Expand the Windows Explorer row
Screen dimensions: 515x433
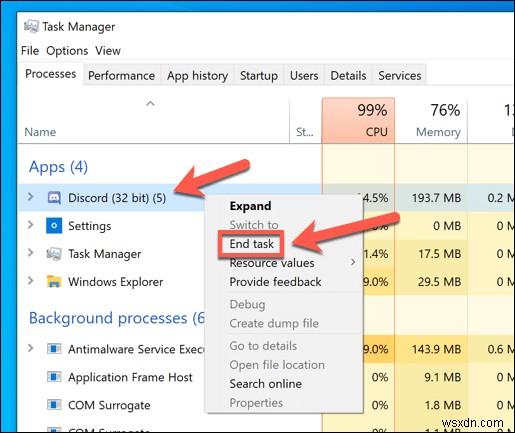coord(31,281)
